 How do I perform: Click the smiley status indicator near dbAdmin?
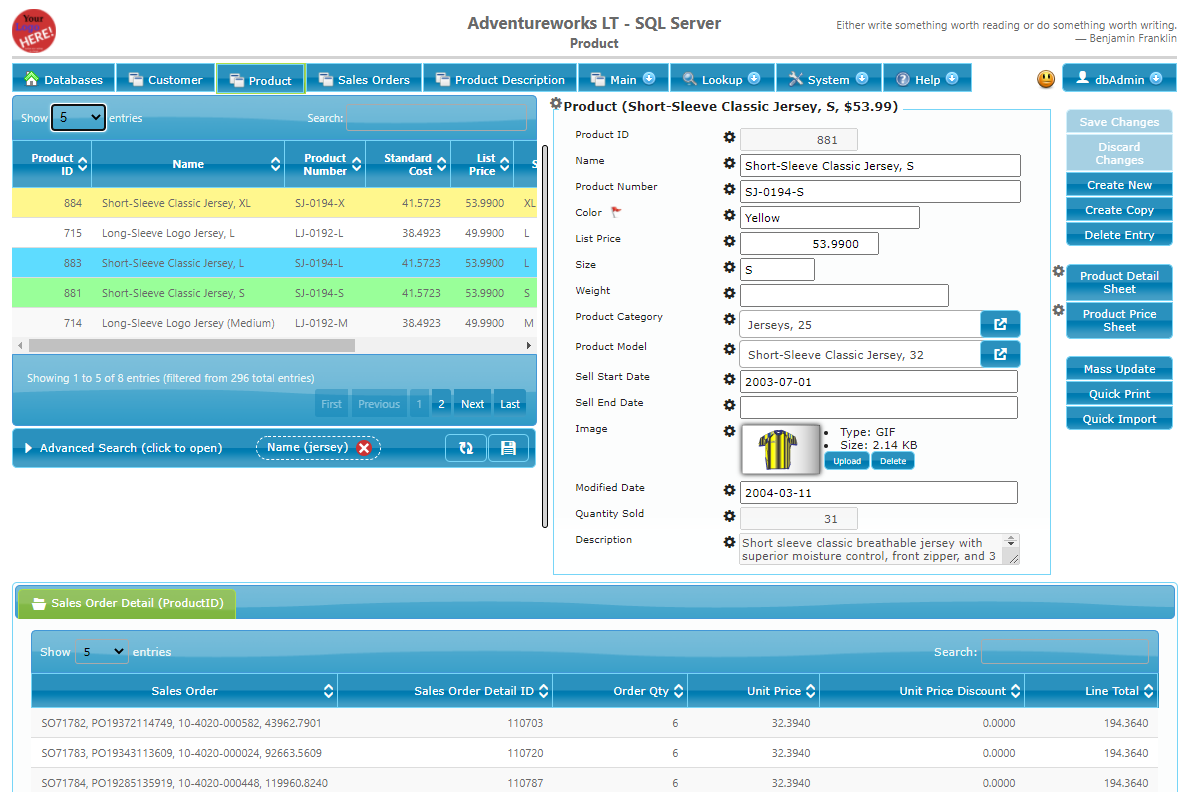point(1046,78)
